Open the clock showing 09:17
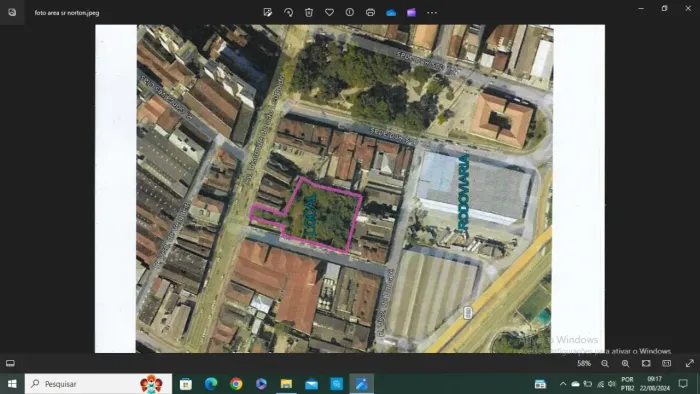This screenshot has height=394, width=700. (654, 384)
